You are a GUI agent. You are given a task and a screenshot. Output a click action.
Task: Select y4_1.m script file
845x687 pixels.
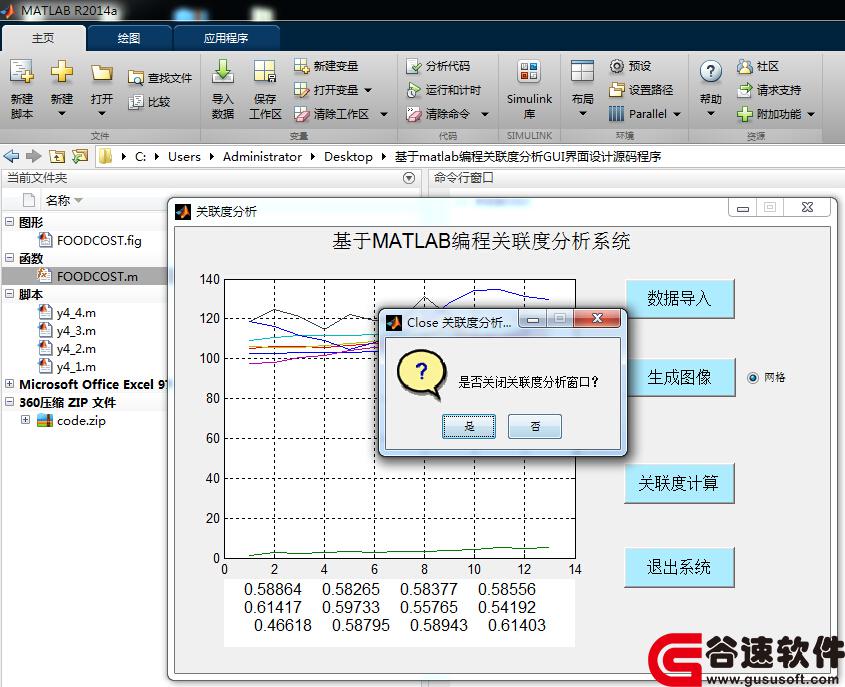(67, 367)
